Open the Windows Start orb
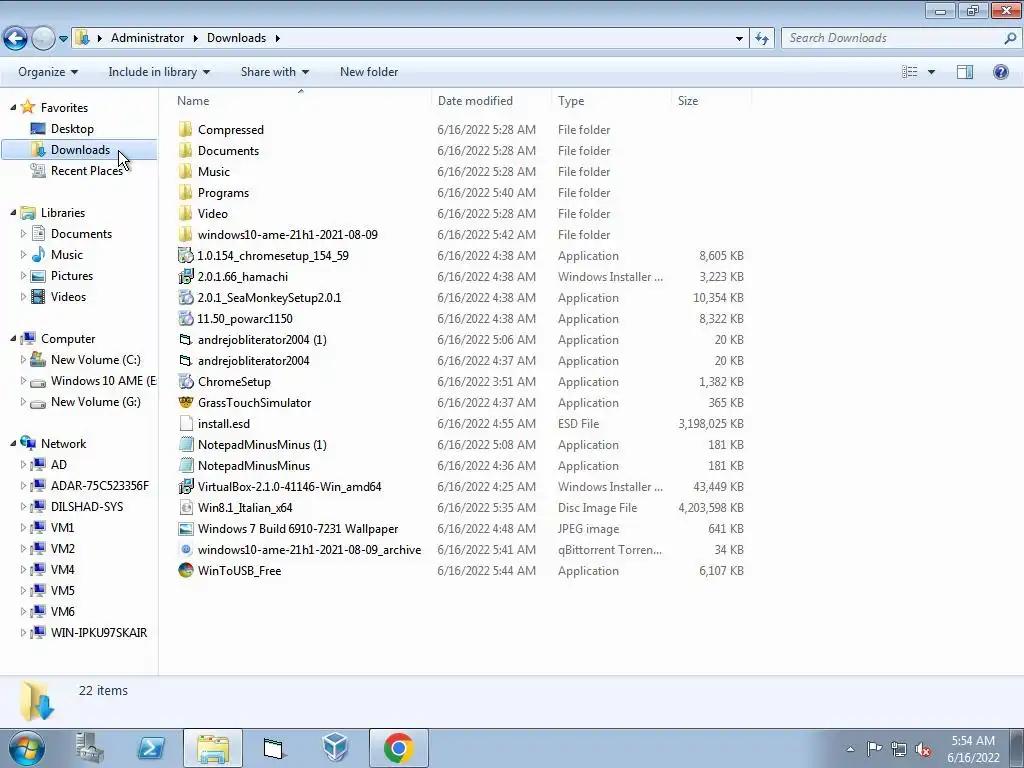1024x768 pixels. [x=27, y=748]
